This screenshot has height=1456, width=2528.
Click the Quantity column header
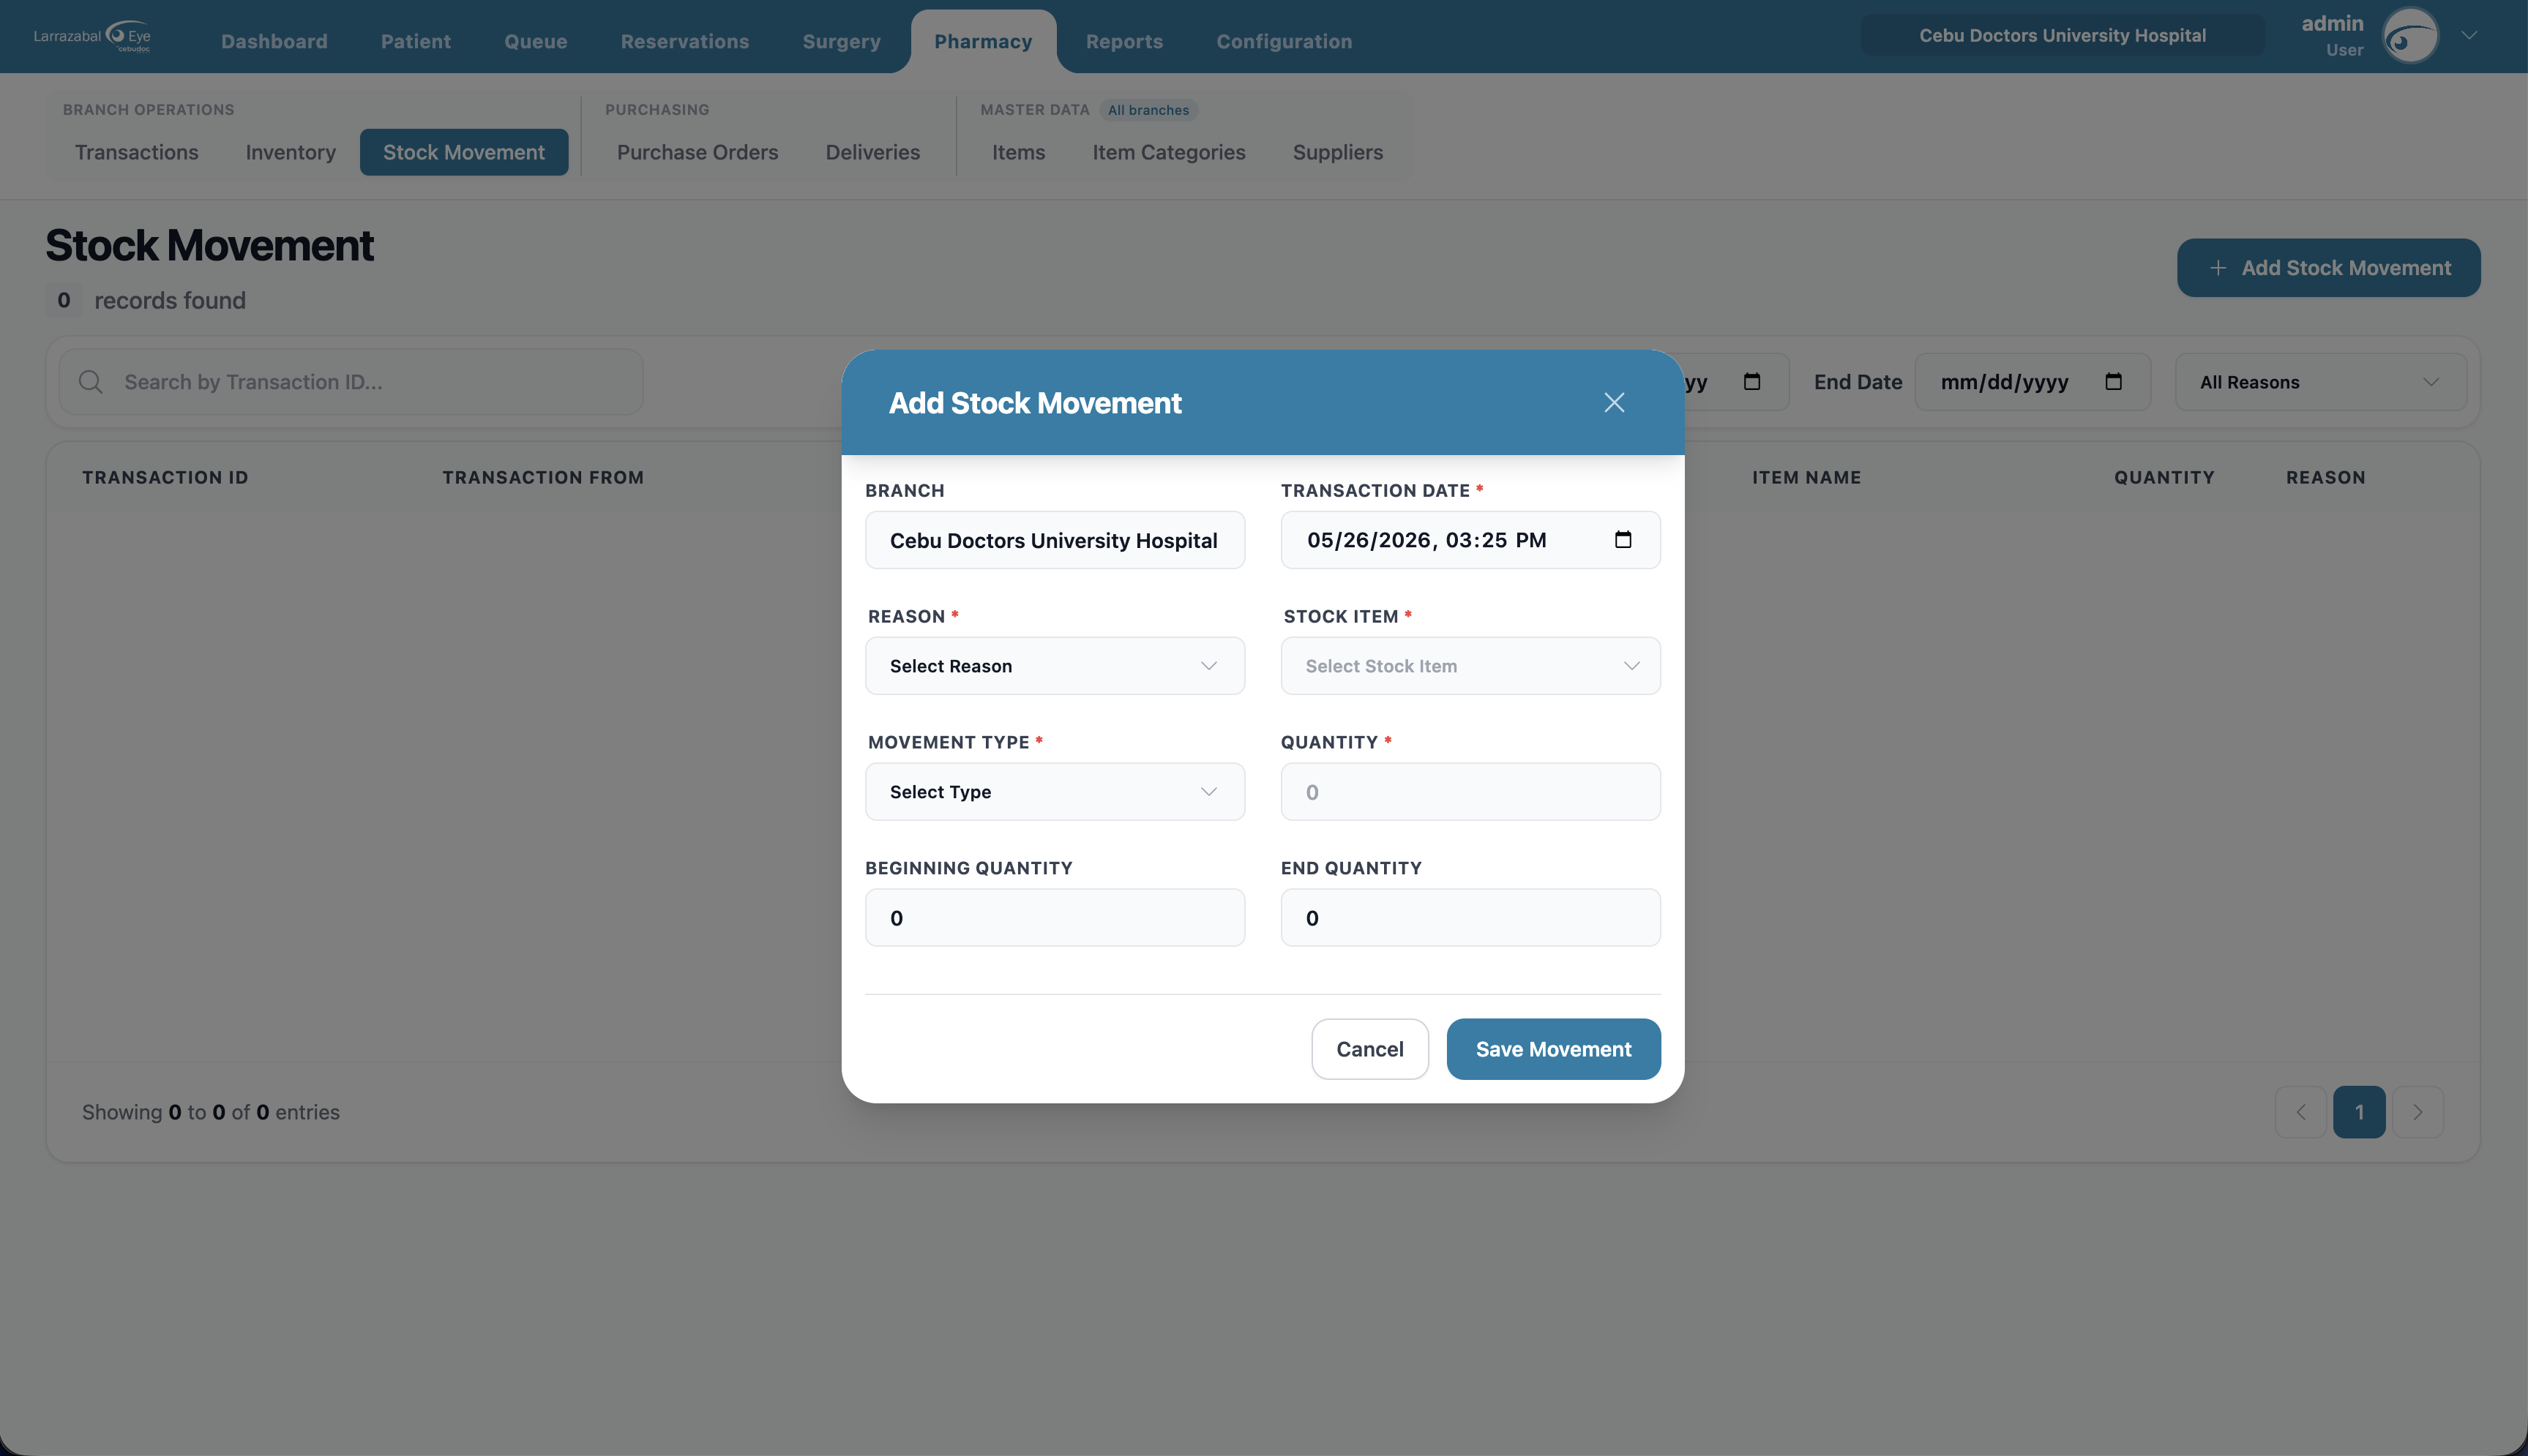[2164, 478]
